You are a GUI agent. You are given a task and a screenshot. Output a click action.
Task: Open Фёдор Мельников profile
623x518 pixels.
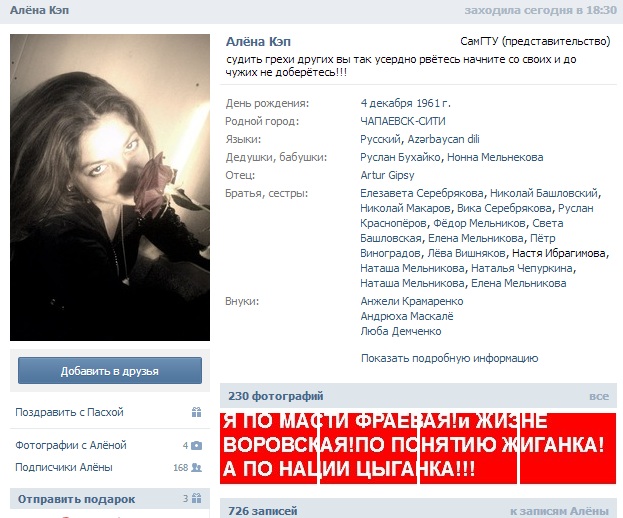coord(479,223)
